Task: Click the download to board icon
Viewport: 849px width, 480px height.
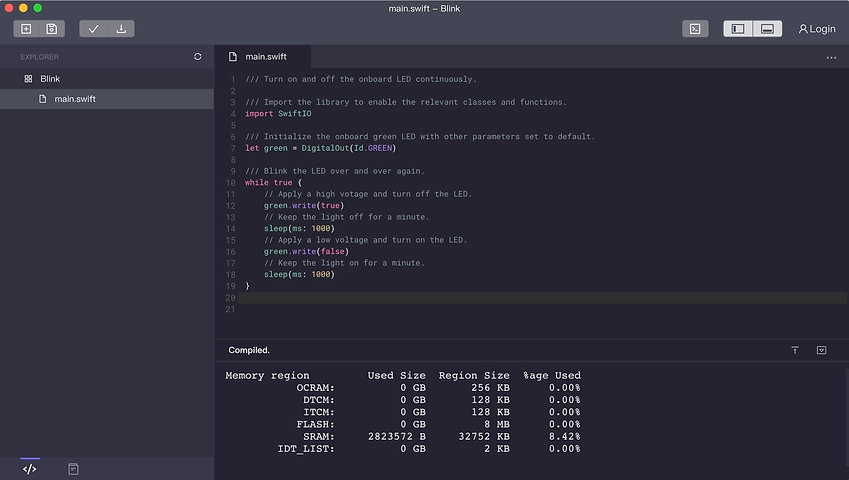Action: (121, 29)
